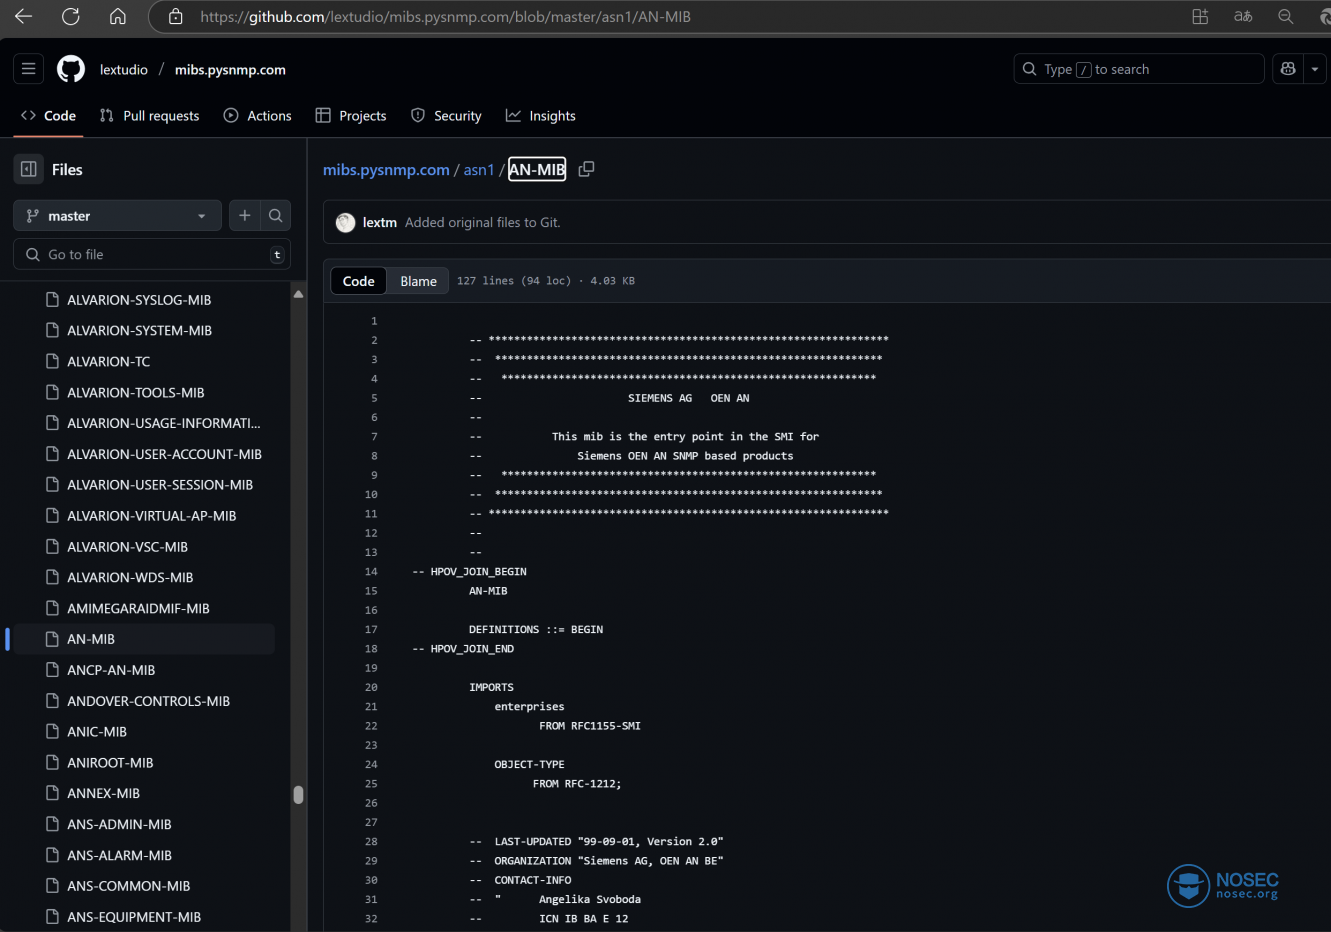Image resolution: width=1331 pixels, height=932 pixels.
Task: Open ANS-EQUIPMENT-MIB file
Action: pyautogui.click(x=134, y=917)
